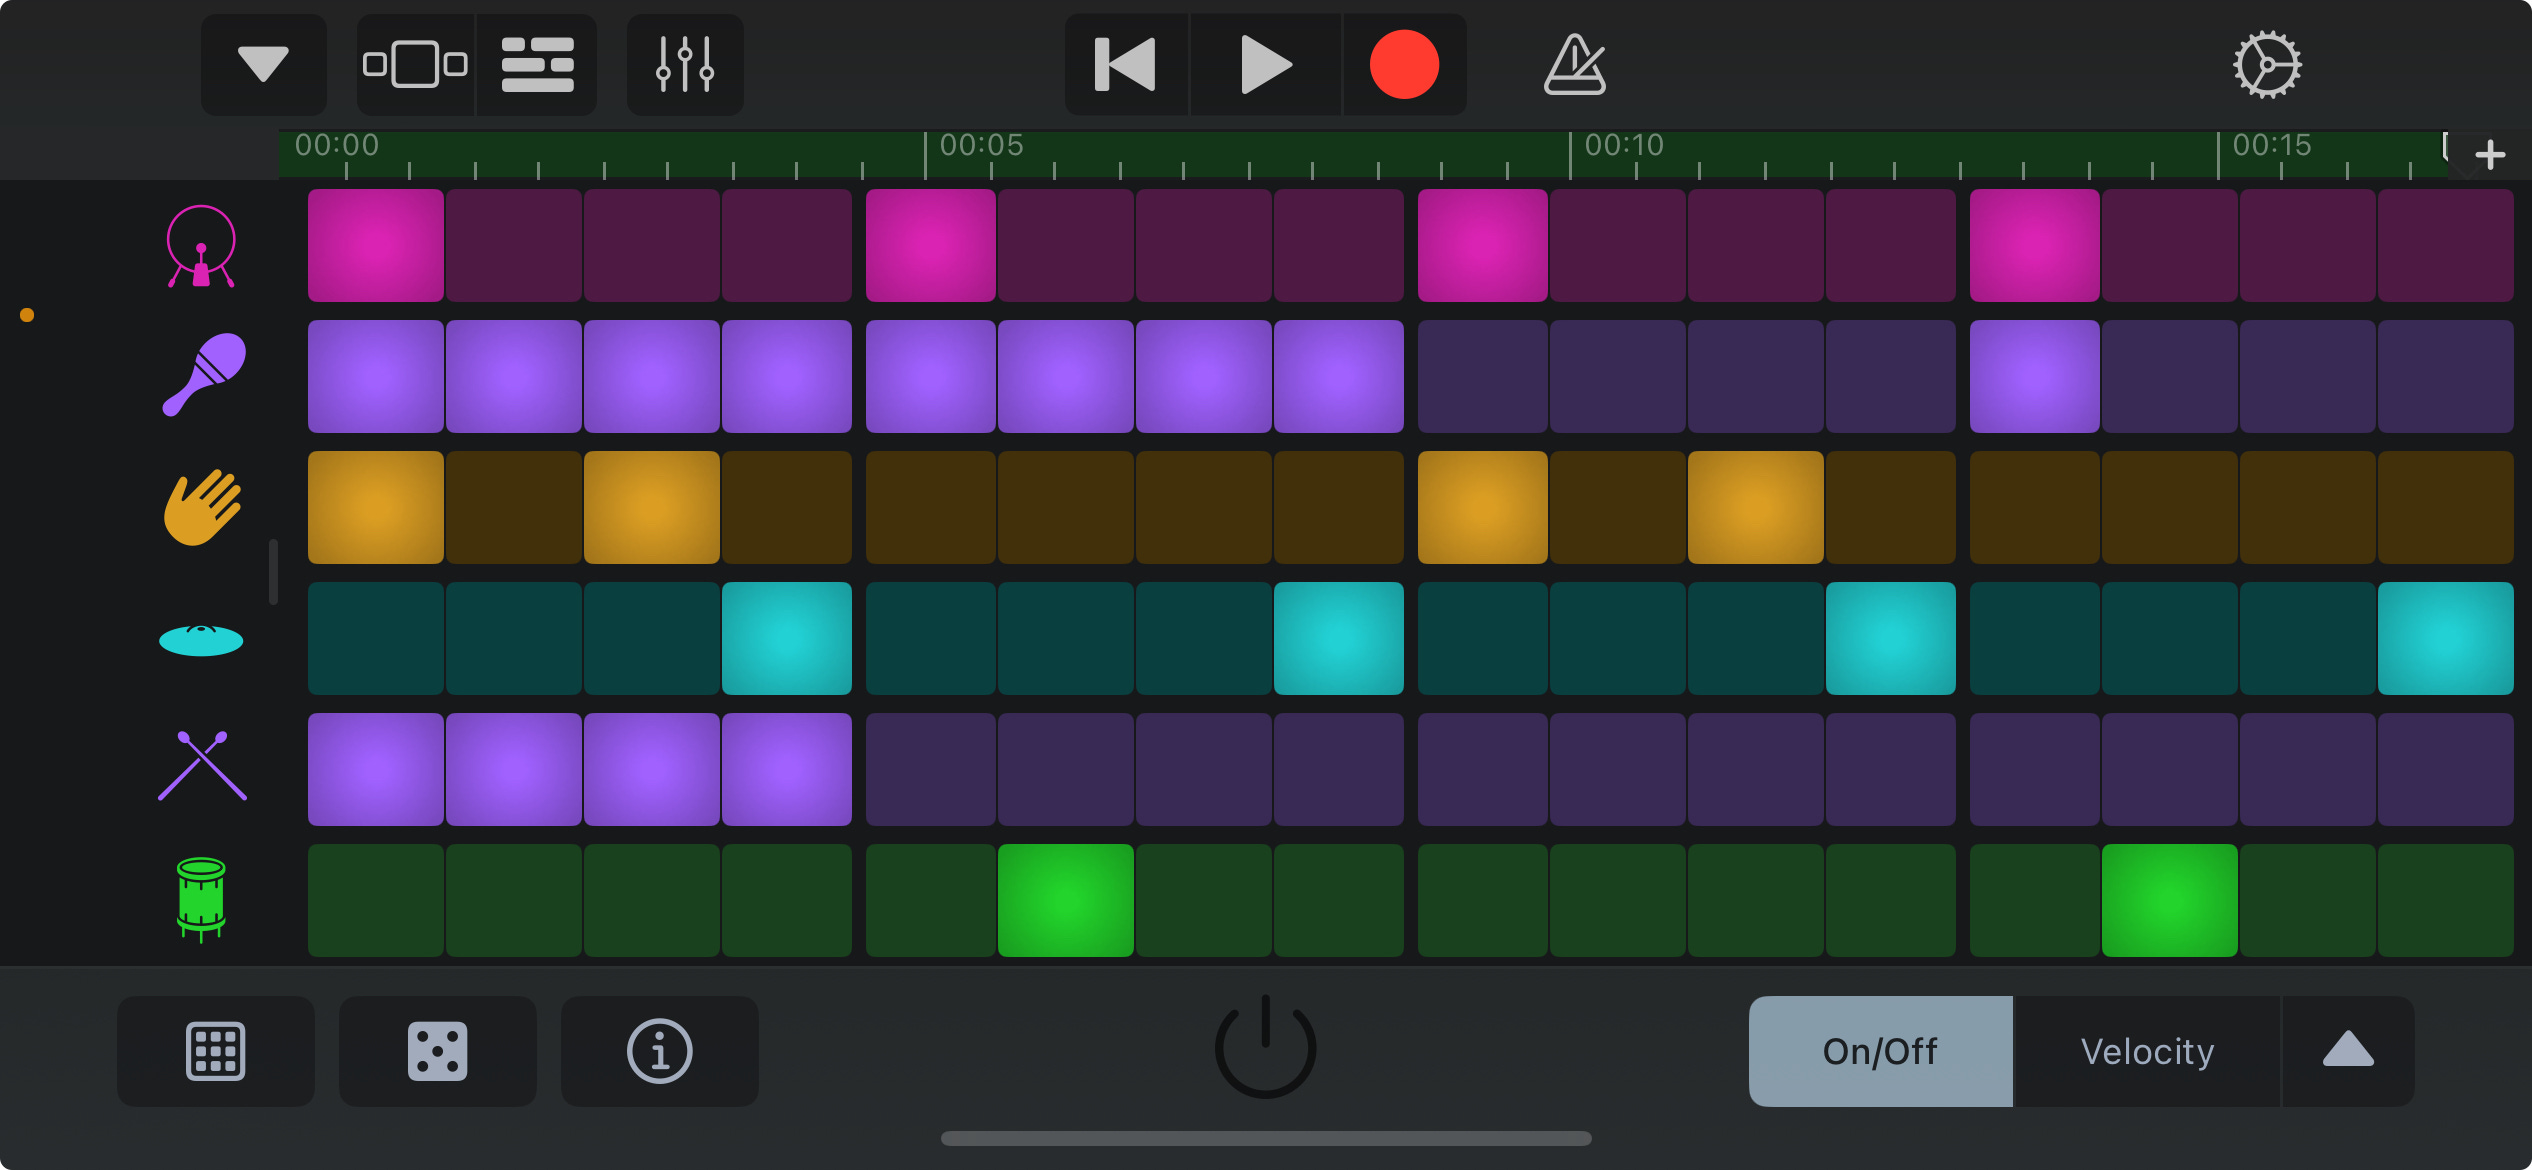2532x1170 pixels.
Task: Open song settings gear icon
Action: coord(2267,66)
